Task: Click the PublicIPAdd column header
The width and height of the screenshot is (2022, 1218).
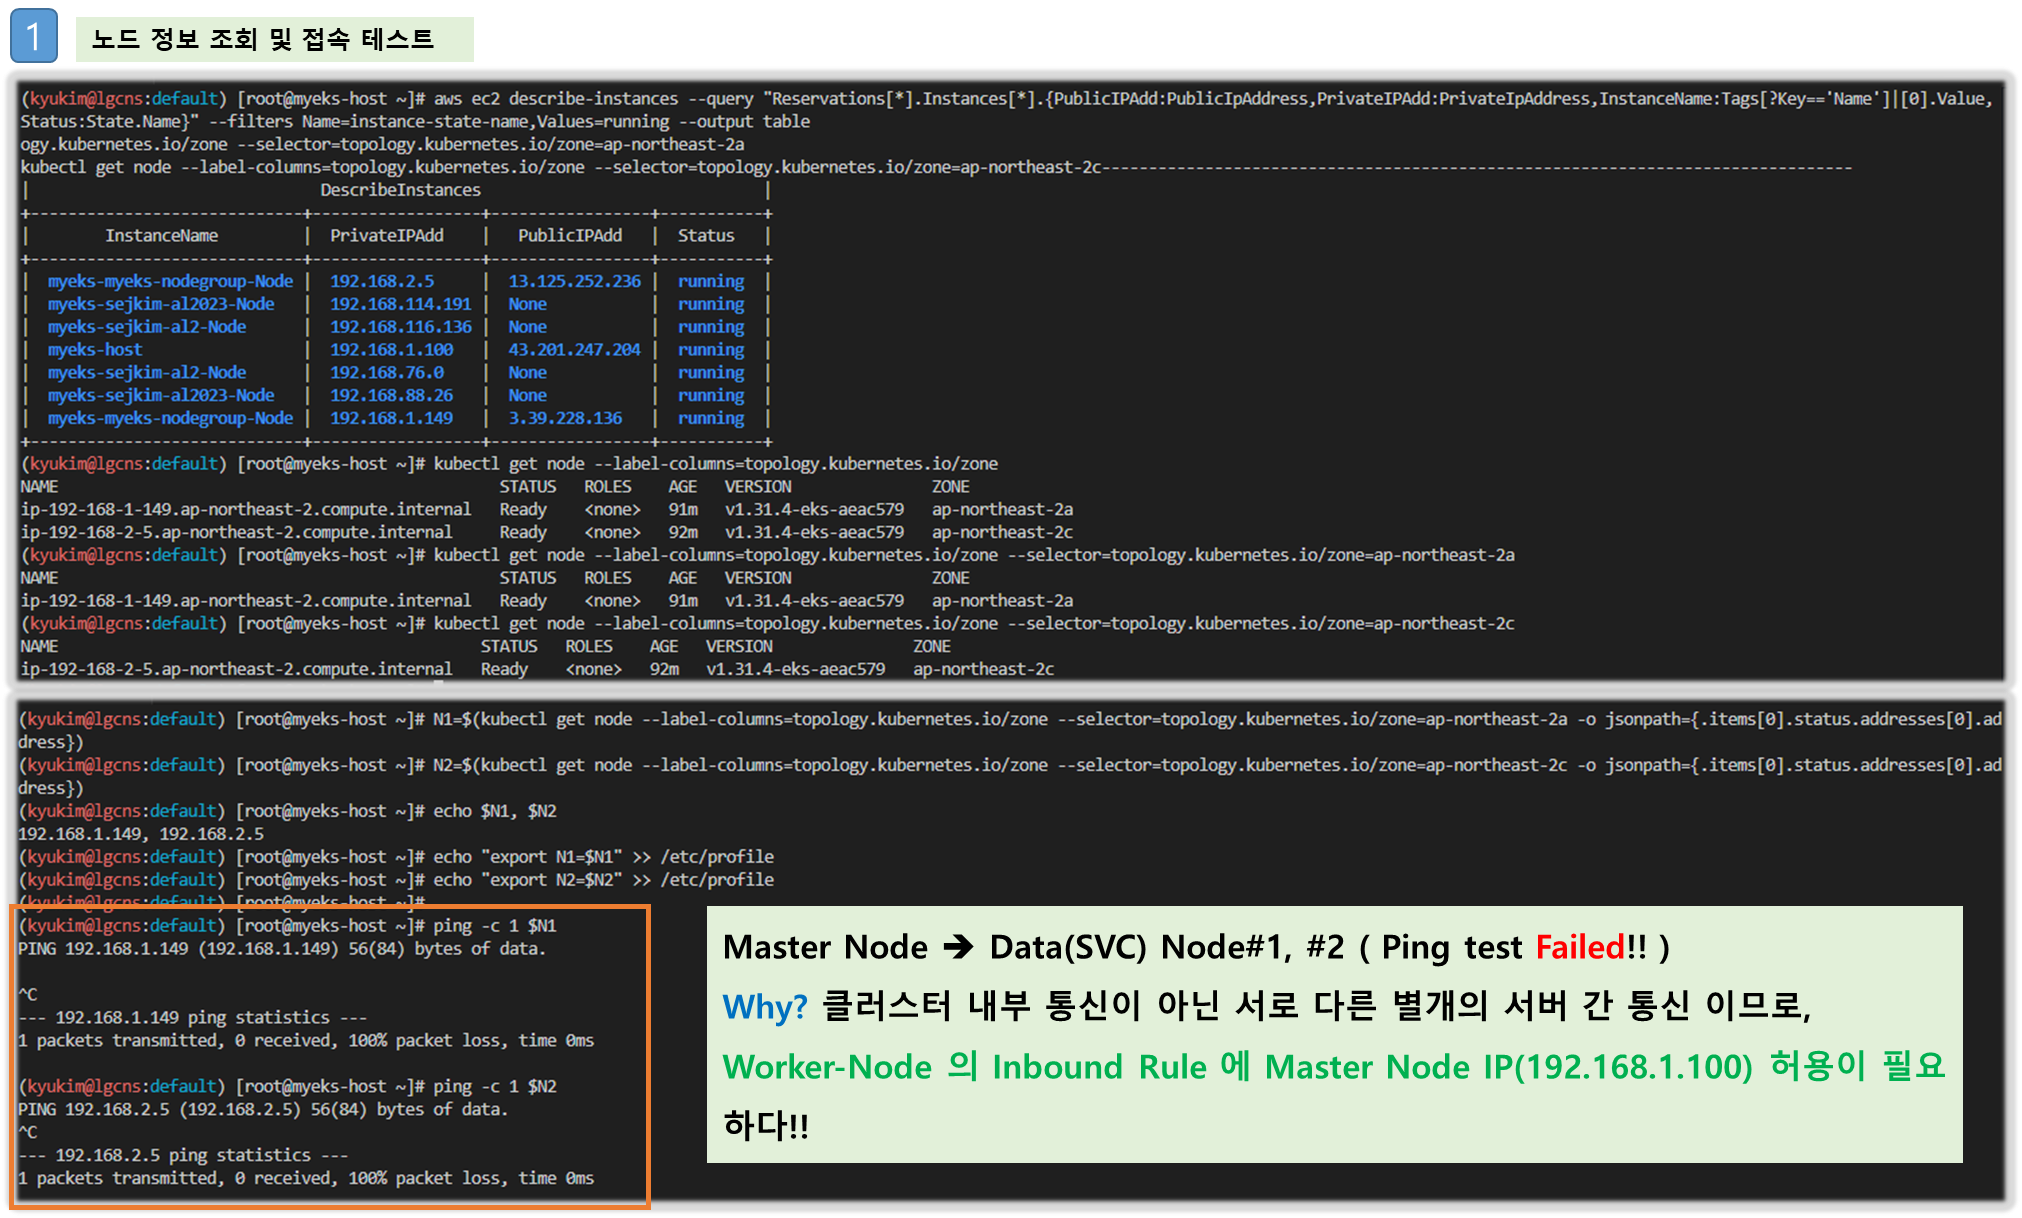Action: click(x=569, y=236)
